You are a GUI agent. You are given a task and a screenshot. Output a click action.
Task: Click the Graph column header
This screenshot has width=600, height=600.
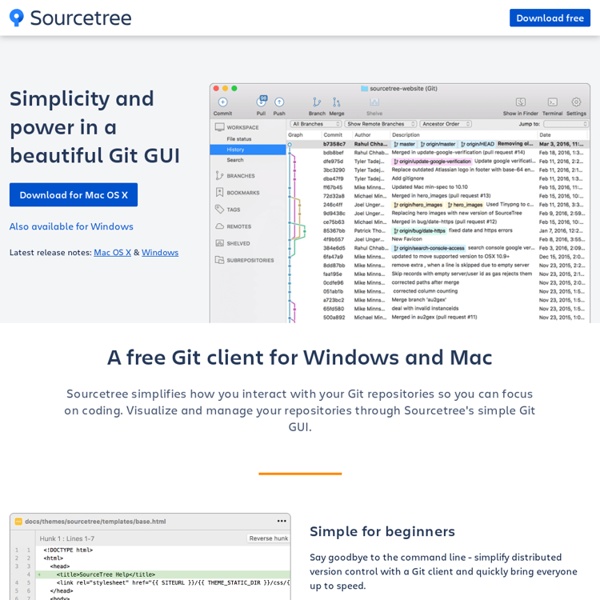[295, 135]
